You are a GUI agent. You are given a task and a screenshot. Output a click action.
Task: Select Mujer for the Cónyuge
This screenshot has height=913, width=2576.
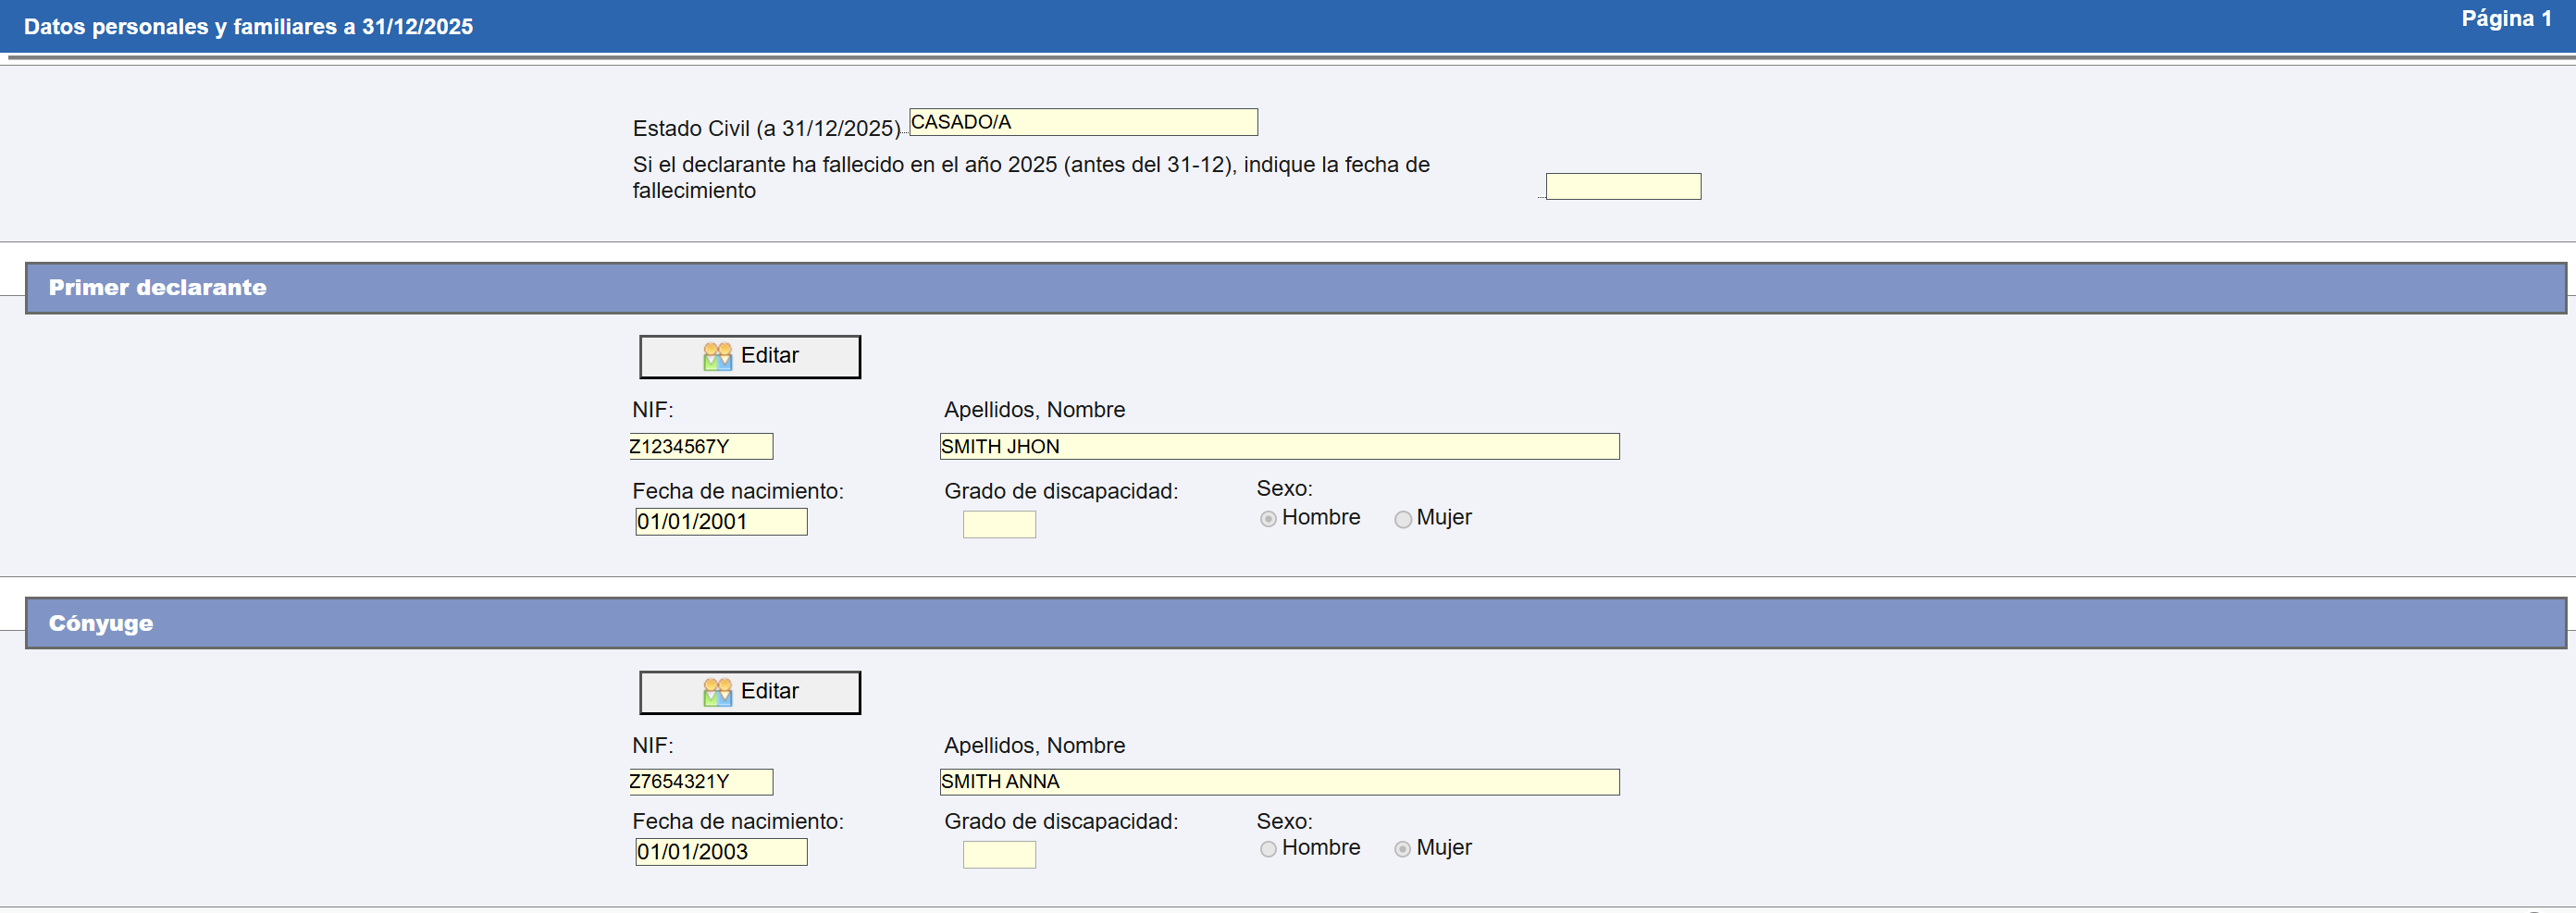(1403, 849)
